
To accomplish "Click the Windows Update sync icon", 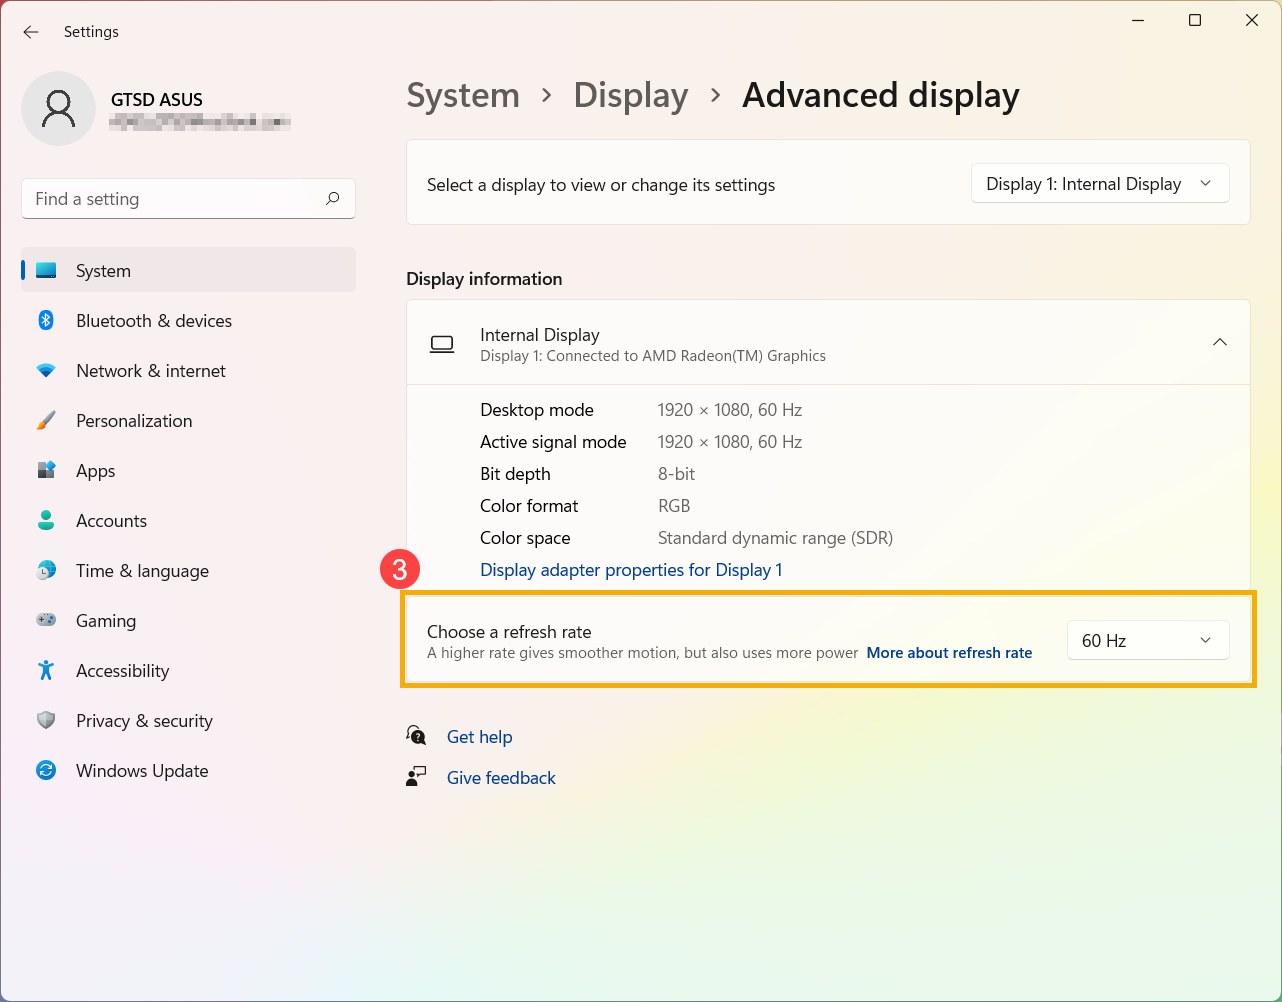I will click(46, 770).
